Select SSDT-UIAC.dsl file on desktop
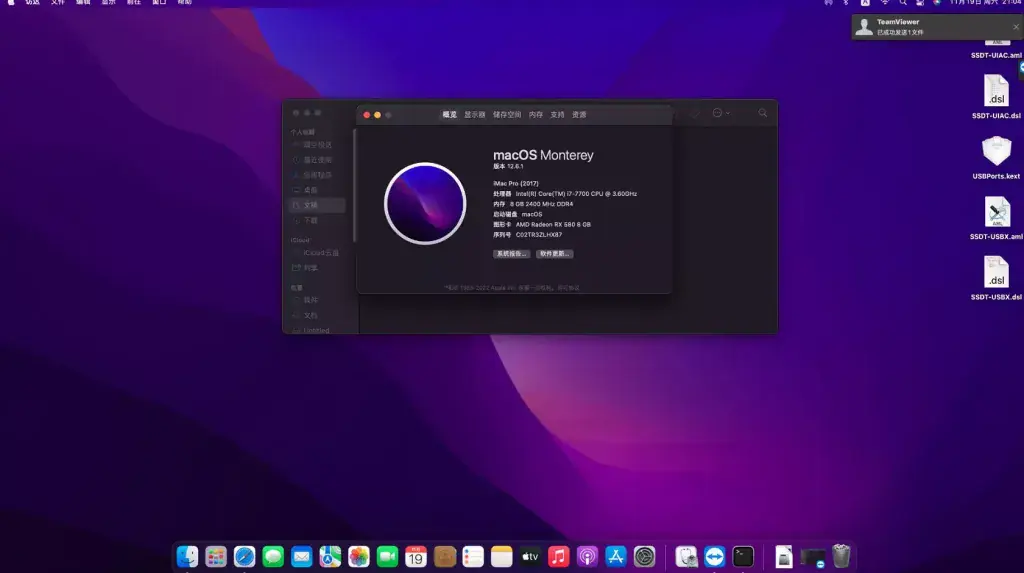This screenshot has width=1024, height=573. (997, 97)
